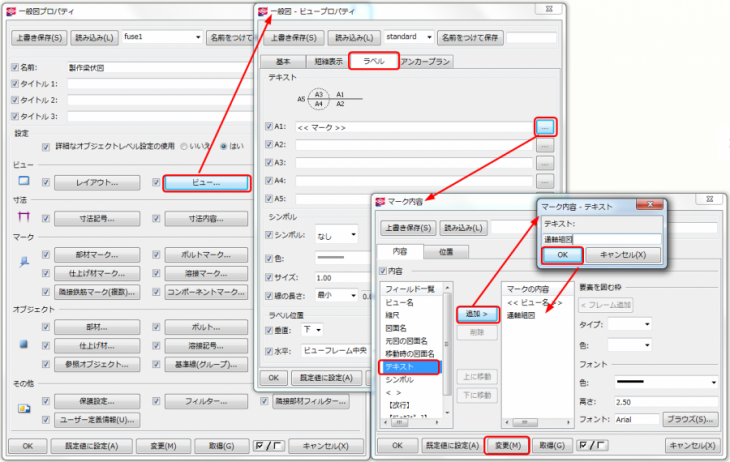Click the mark section pin icon
Image resolution: width=730 pixels, height=462 pixels.
coord(24,262)
